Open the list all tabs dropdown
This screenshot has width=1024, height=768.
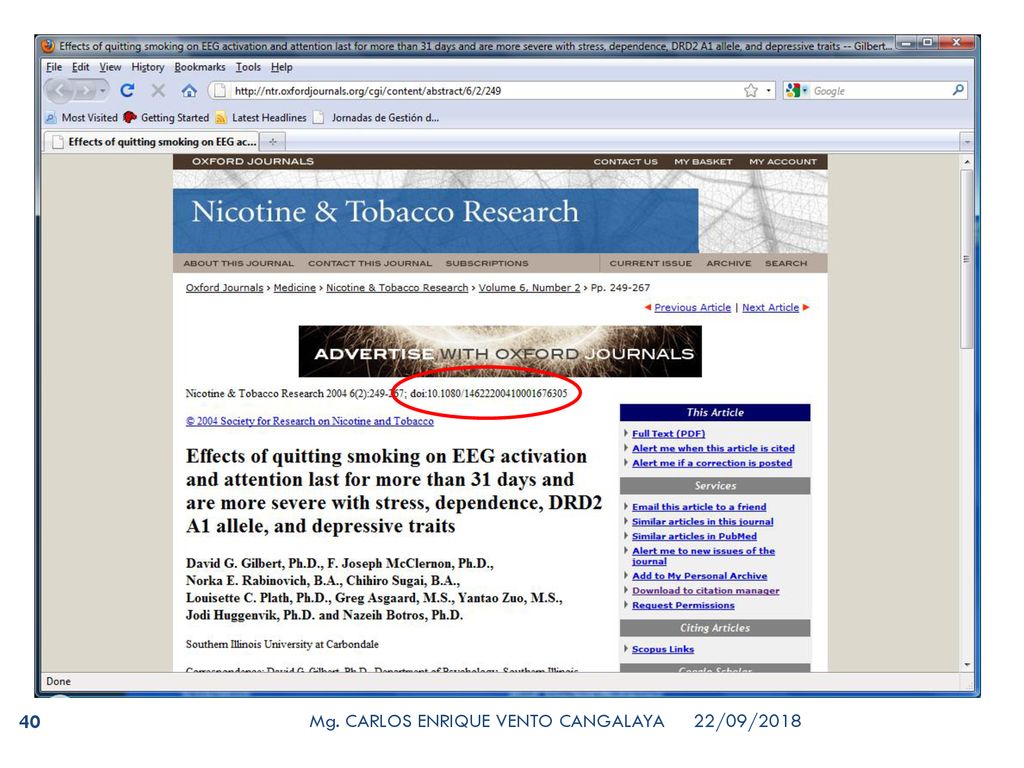967,141
